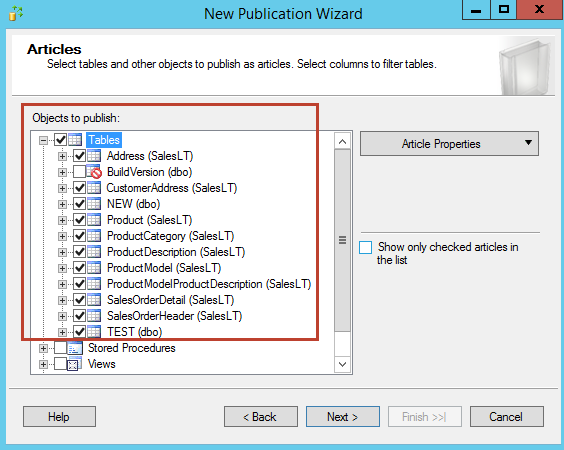The height and width of the screenshot is (450, 564).
Task: Open the Article Properties dropdown
Action: click(449, 144)
